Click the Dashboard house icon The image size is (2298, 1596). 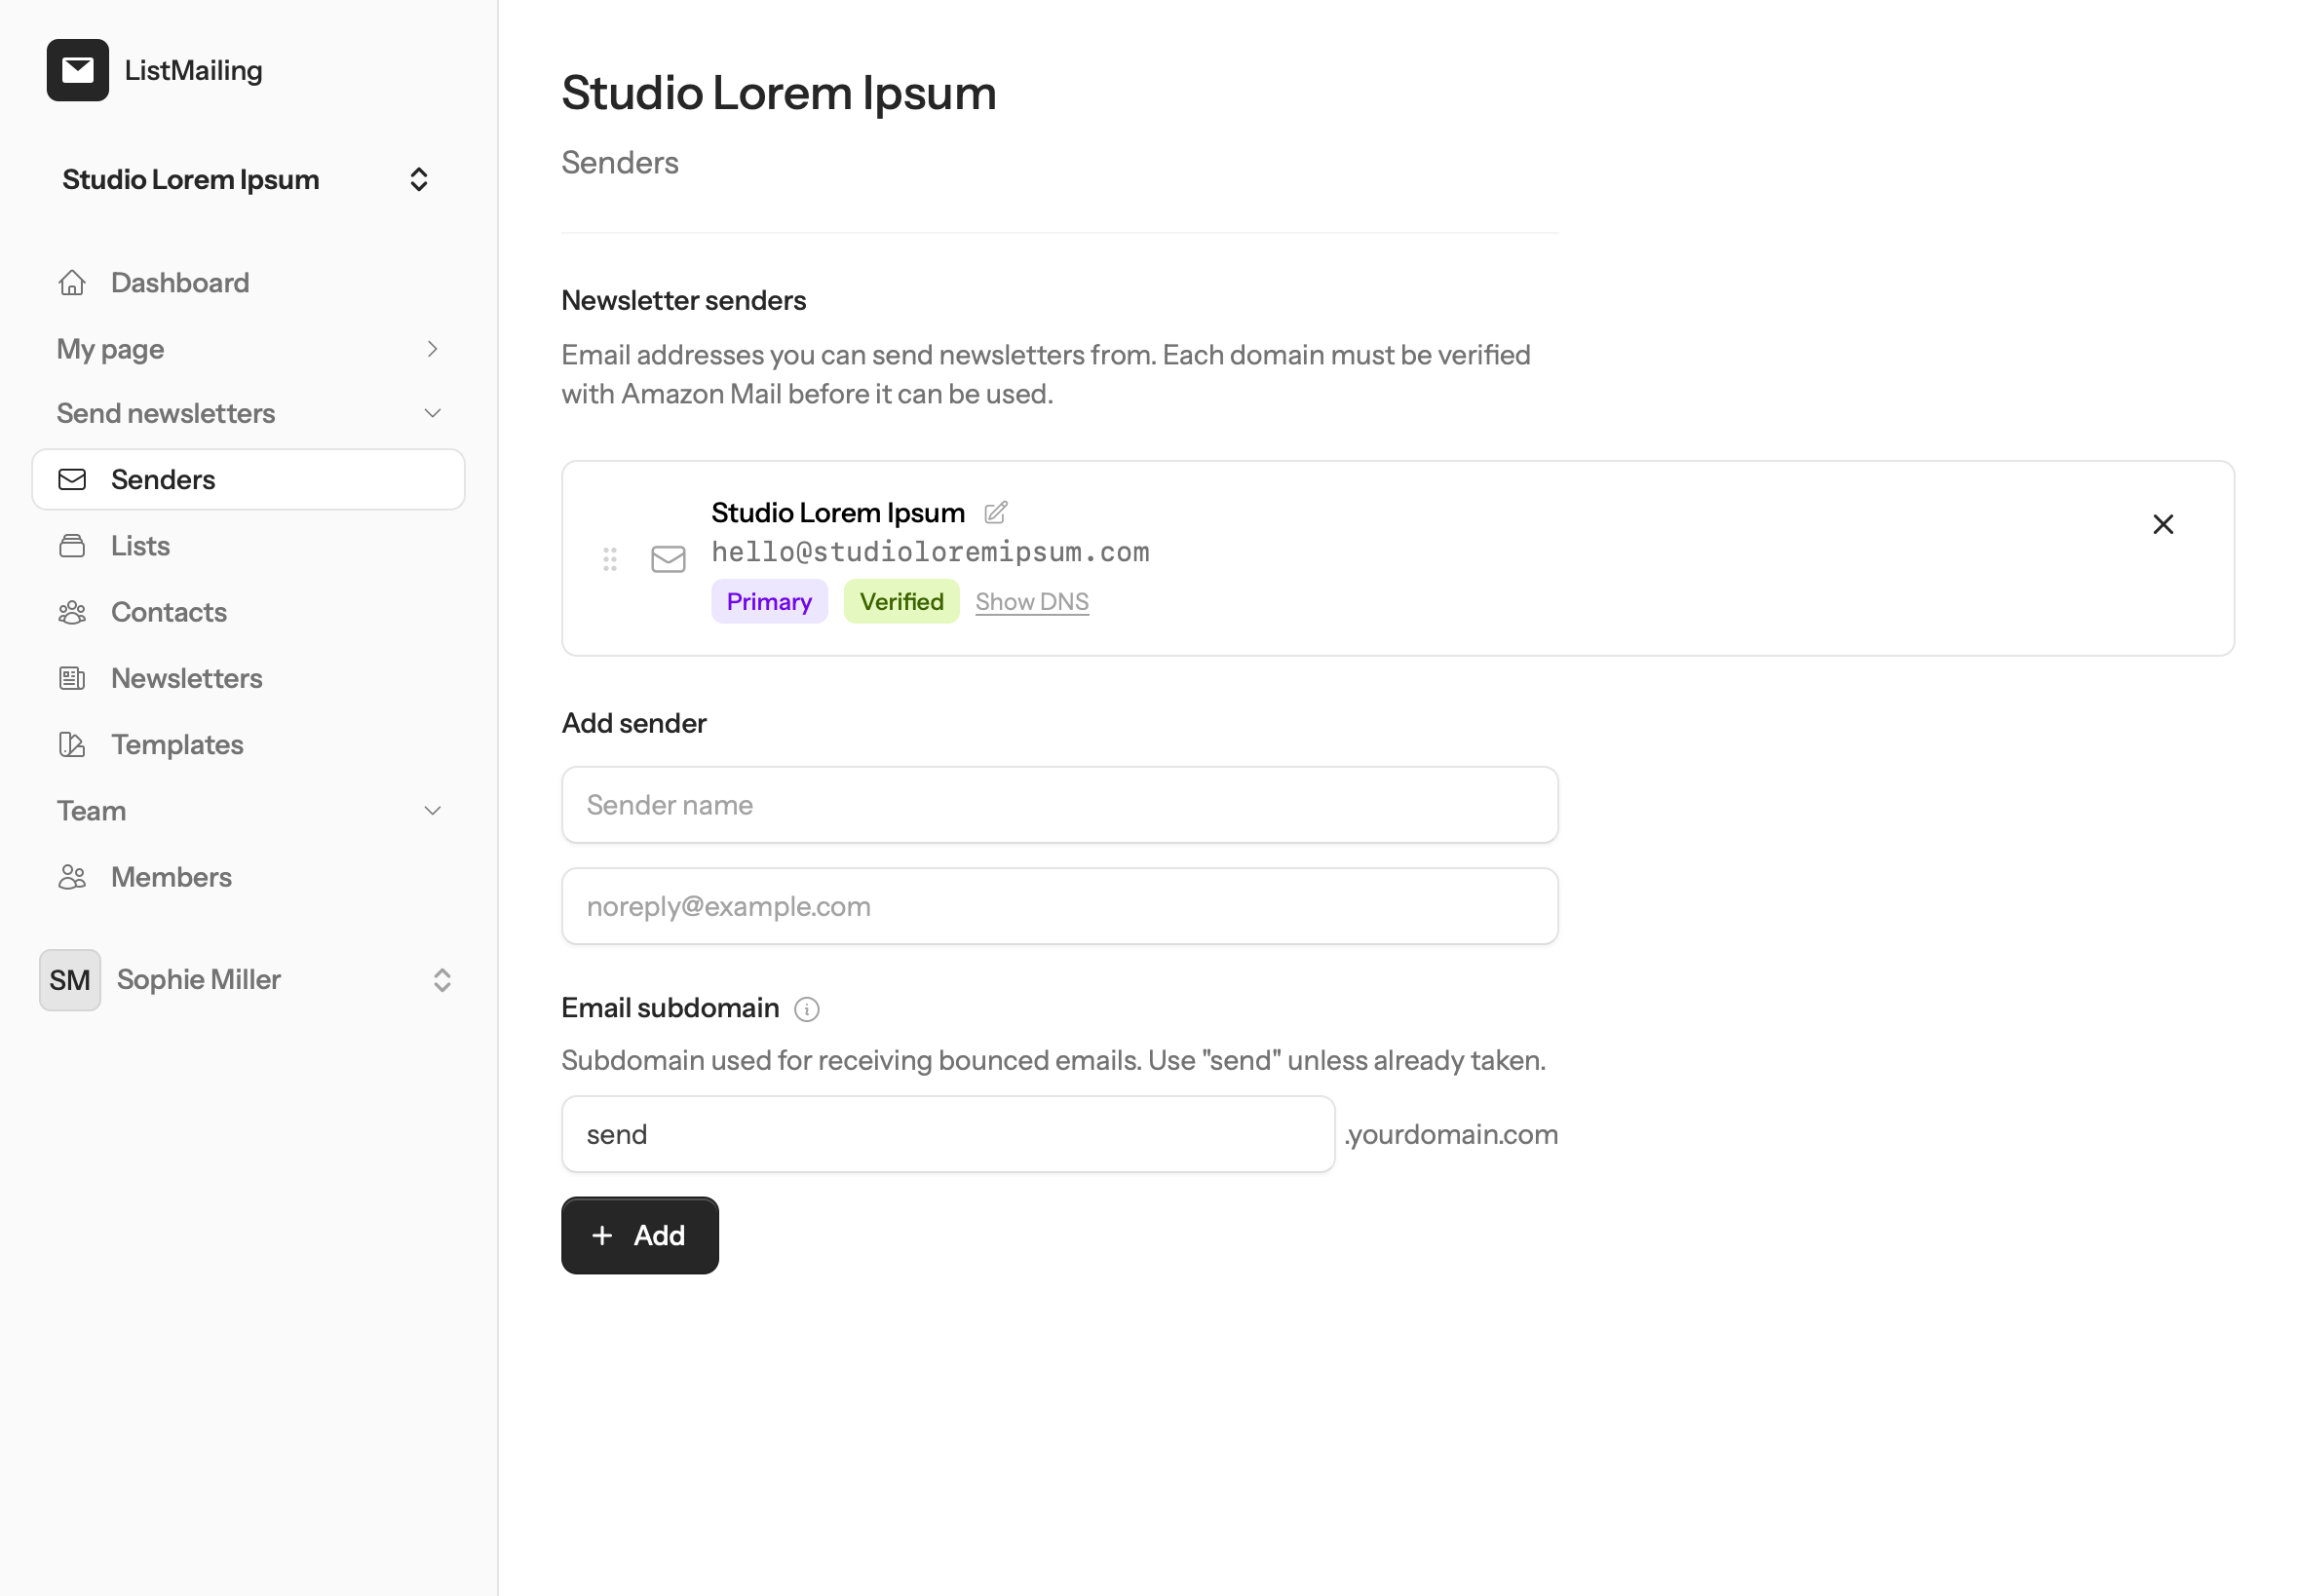72,283
